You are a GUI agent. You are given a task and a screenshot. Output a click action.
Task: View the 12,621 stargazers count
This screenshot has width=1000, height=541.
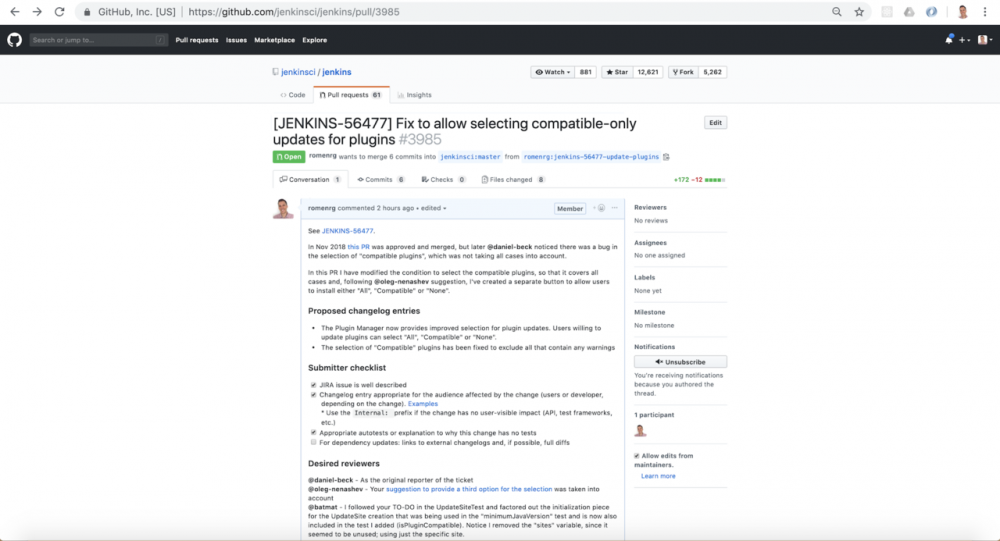(647, 72)
